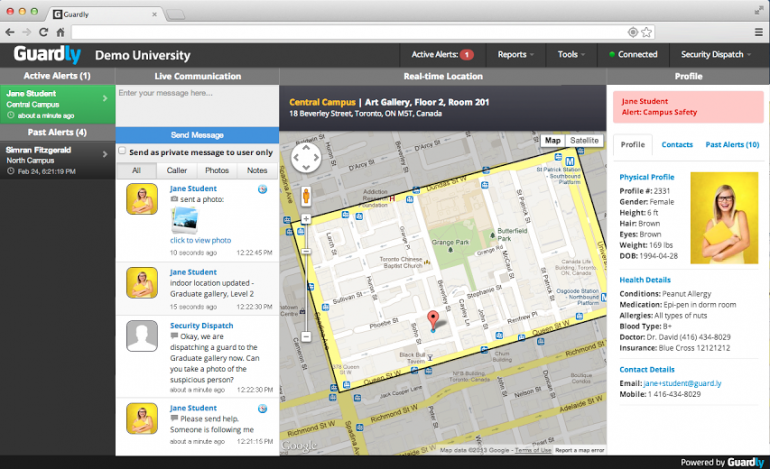The image size is (770, 469).
Task: Click the message text input field
Action: click(x=197, y=105)
